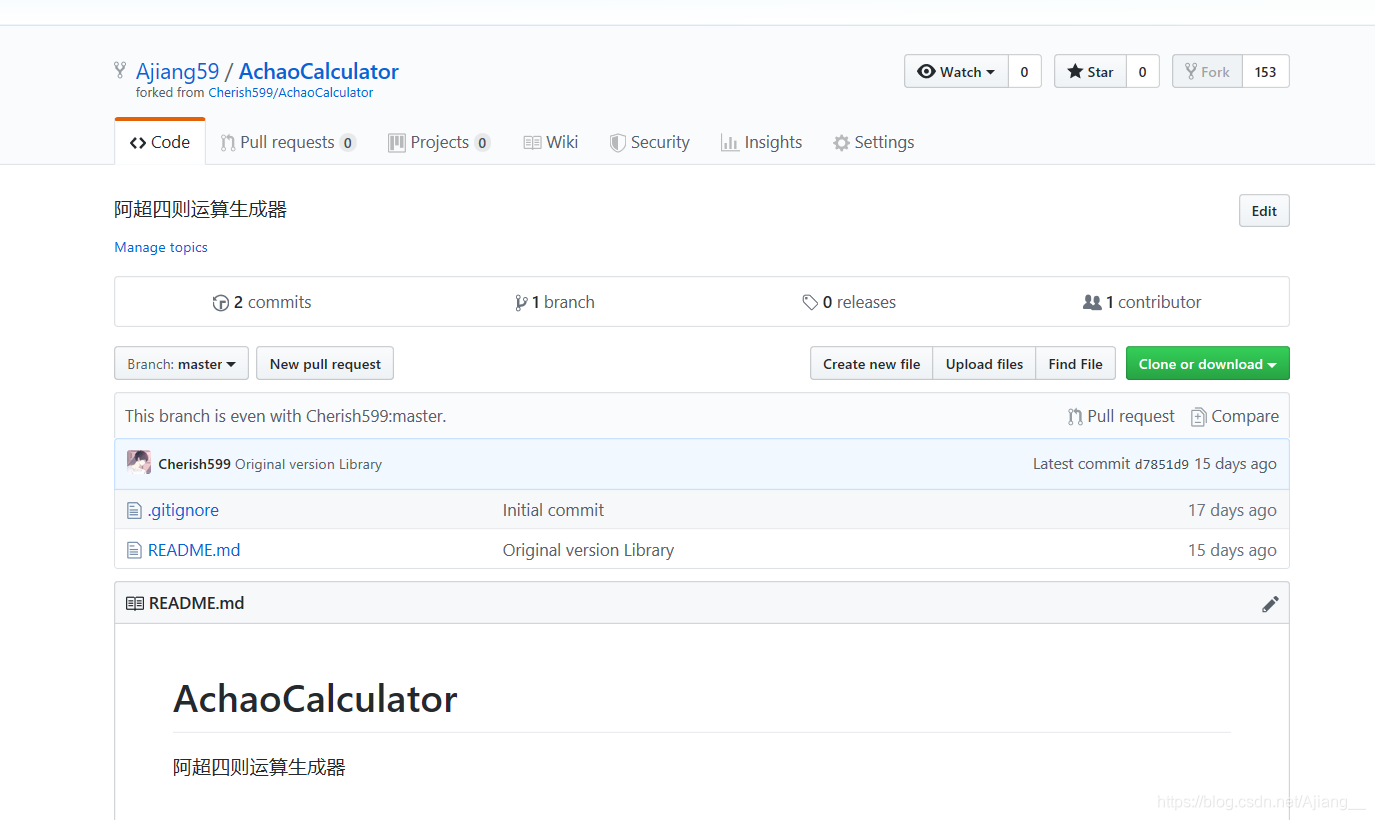
Task: Open the Watch dropdown button
Action: (x=956, y=72)
